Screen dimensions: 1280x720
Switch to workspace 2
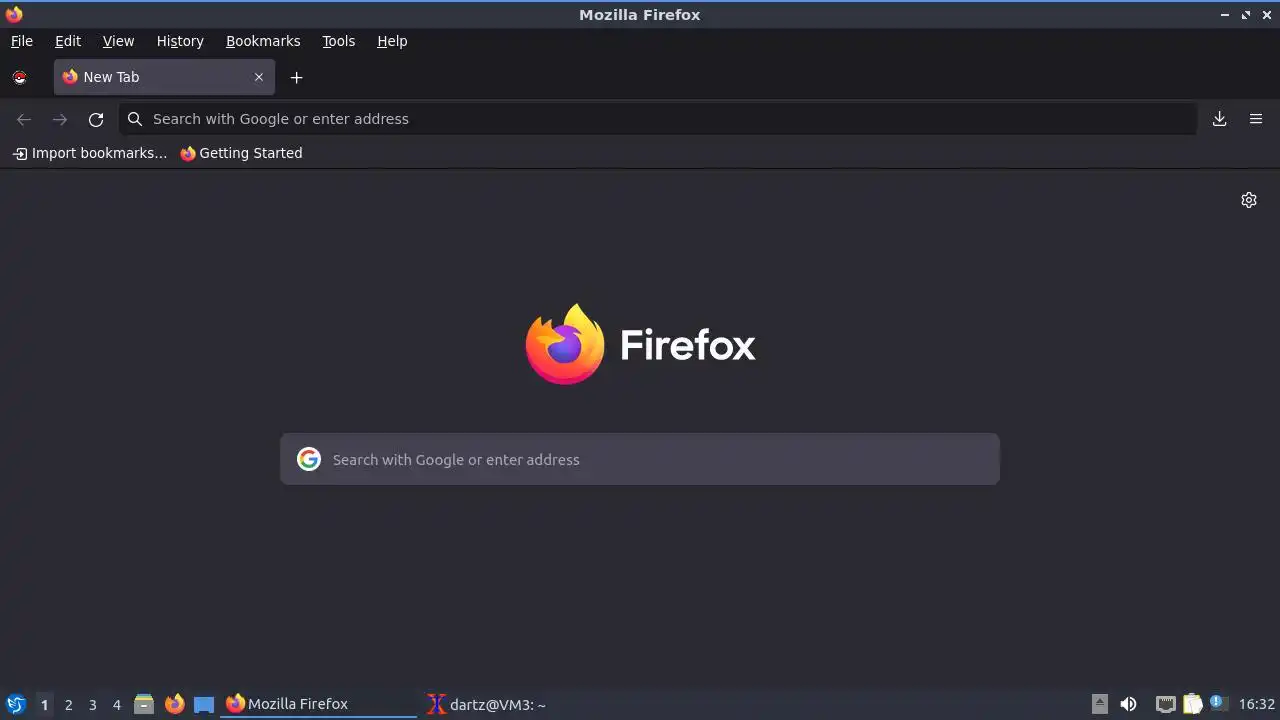(68, 704)
